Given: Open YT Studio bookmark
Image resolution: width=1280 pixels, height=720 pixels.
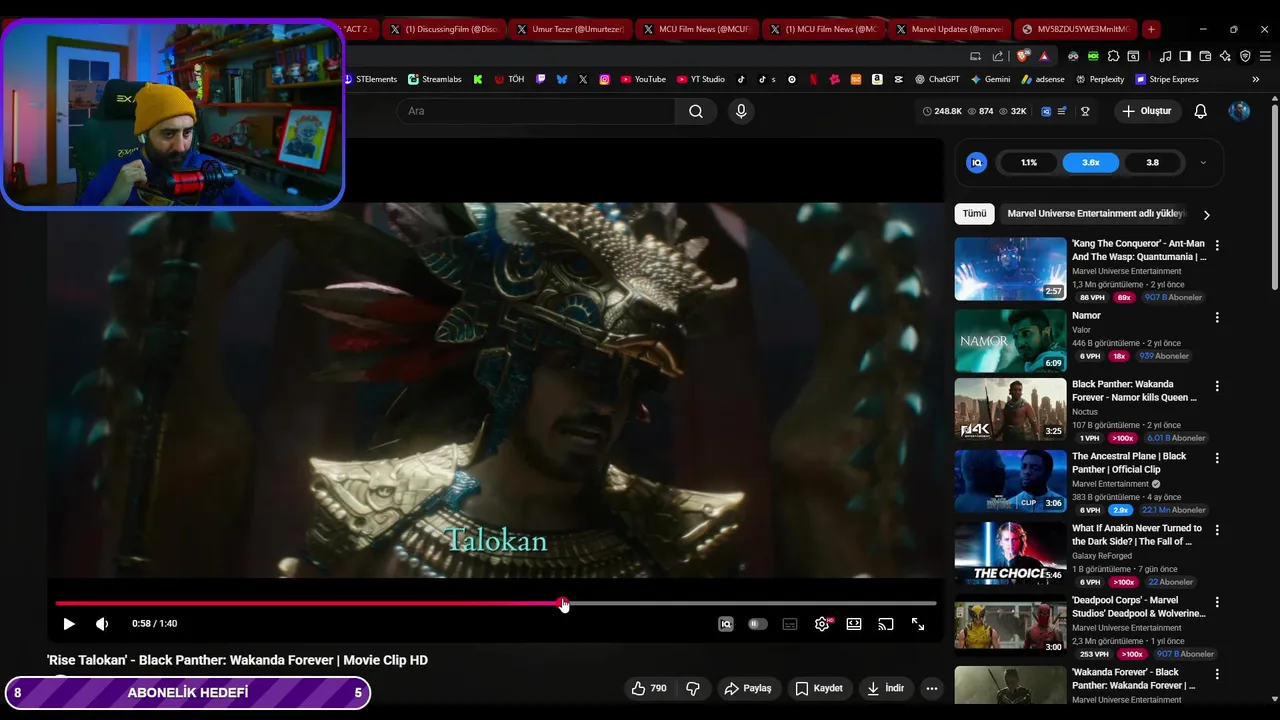Looking at the screenshot, I should coord(701,79).
